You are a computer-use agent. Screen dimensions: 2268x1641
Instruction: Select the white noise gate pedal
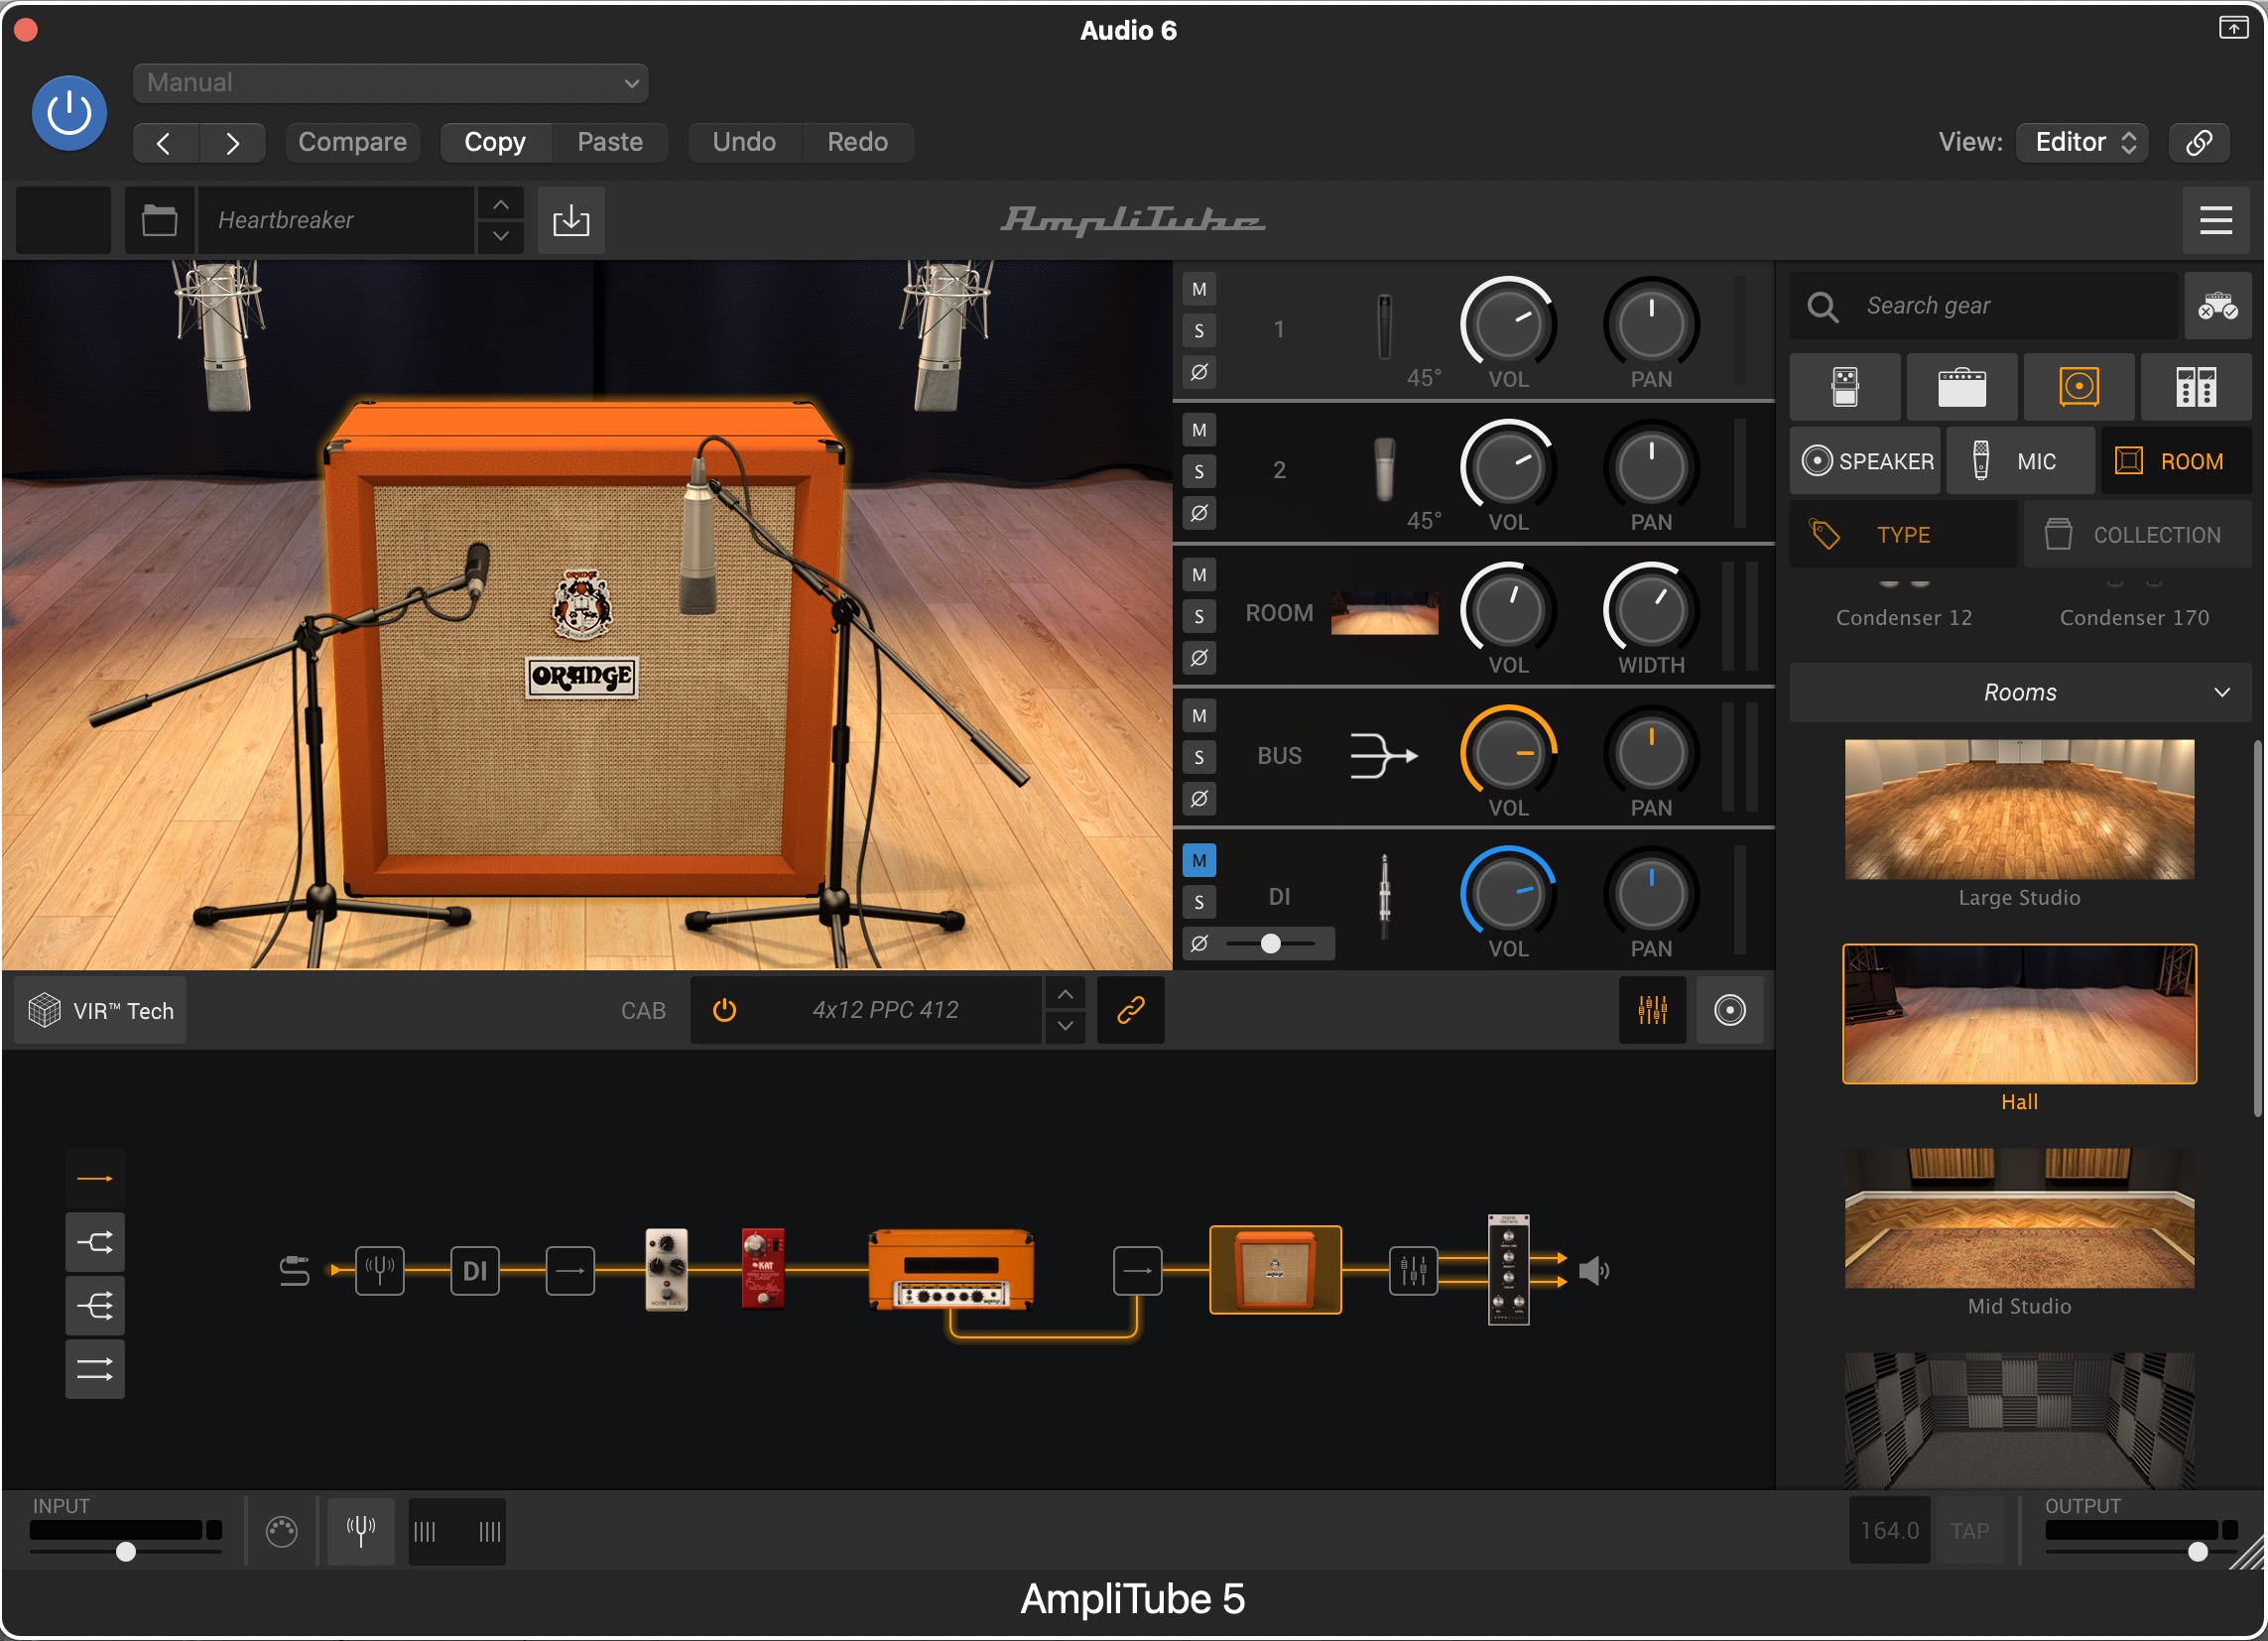pos(666,1270)
